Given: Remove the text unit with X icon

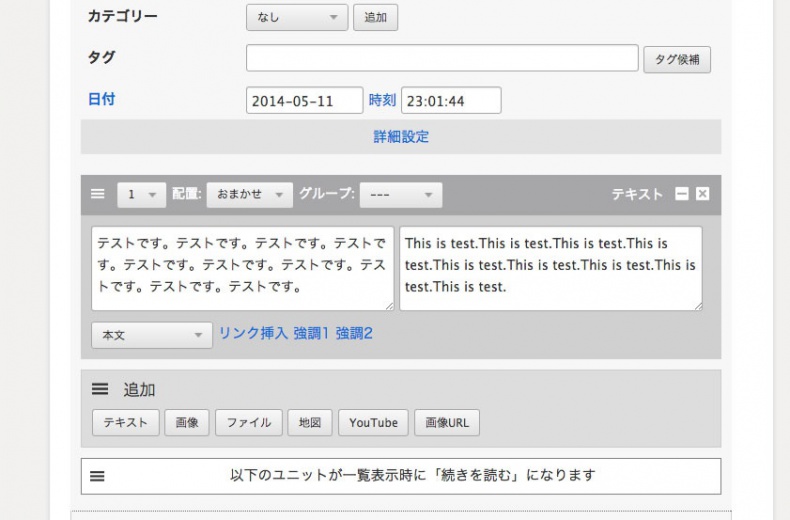Looking at the screenshot, I should (703, 194).
